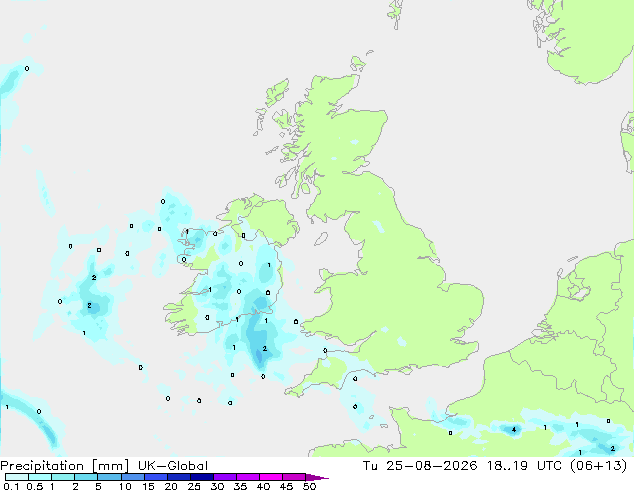Click the 2–5 mm legend color box
Viewport: 634px width, 490px height.
[86, 477]
